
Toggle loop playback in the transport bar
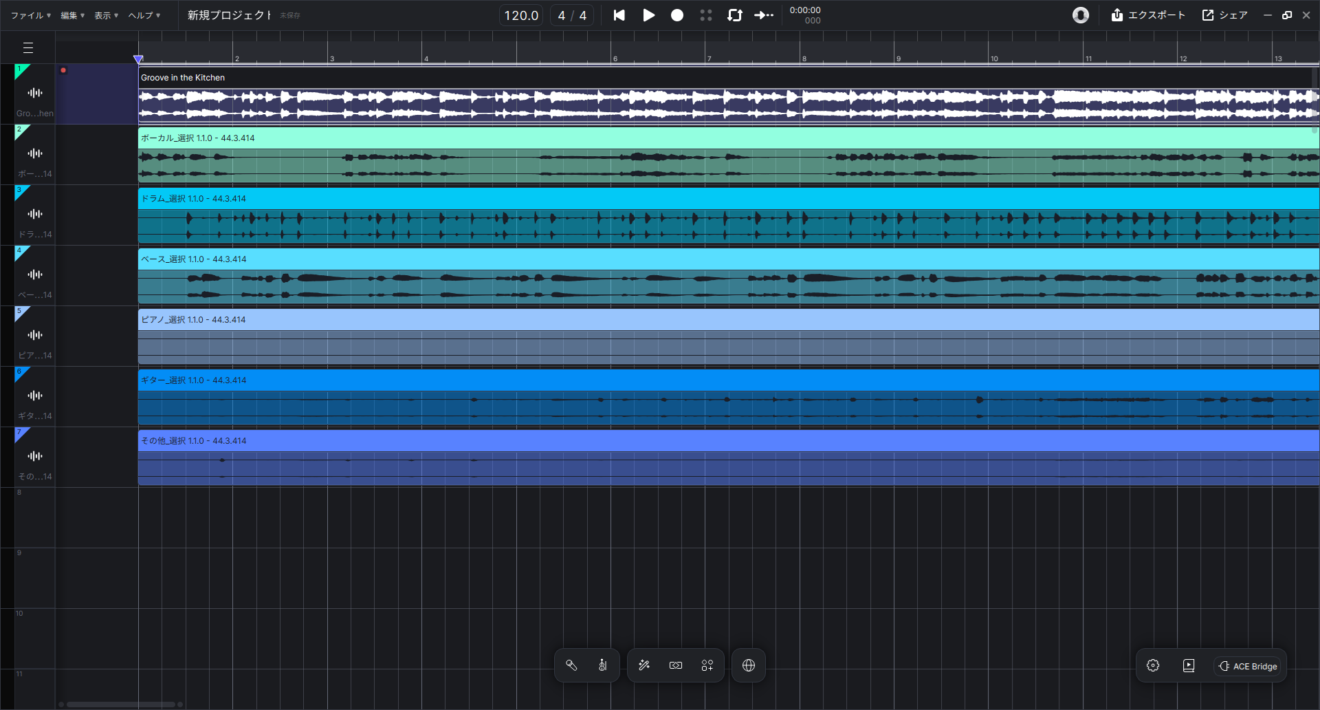pyautogui.click(x=735, y=15)
